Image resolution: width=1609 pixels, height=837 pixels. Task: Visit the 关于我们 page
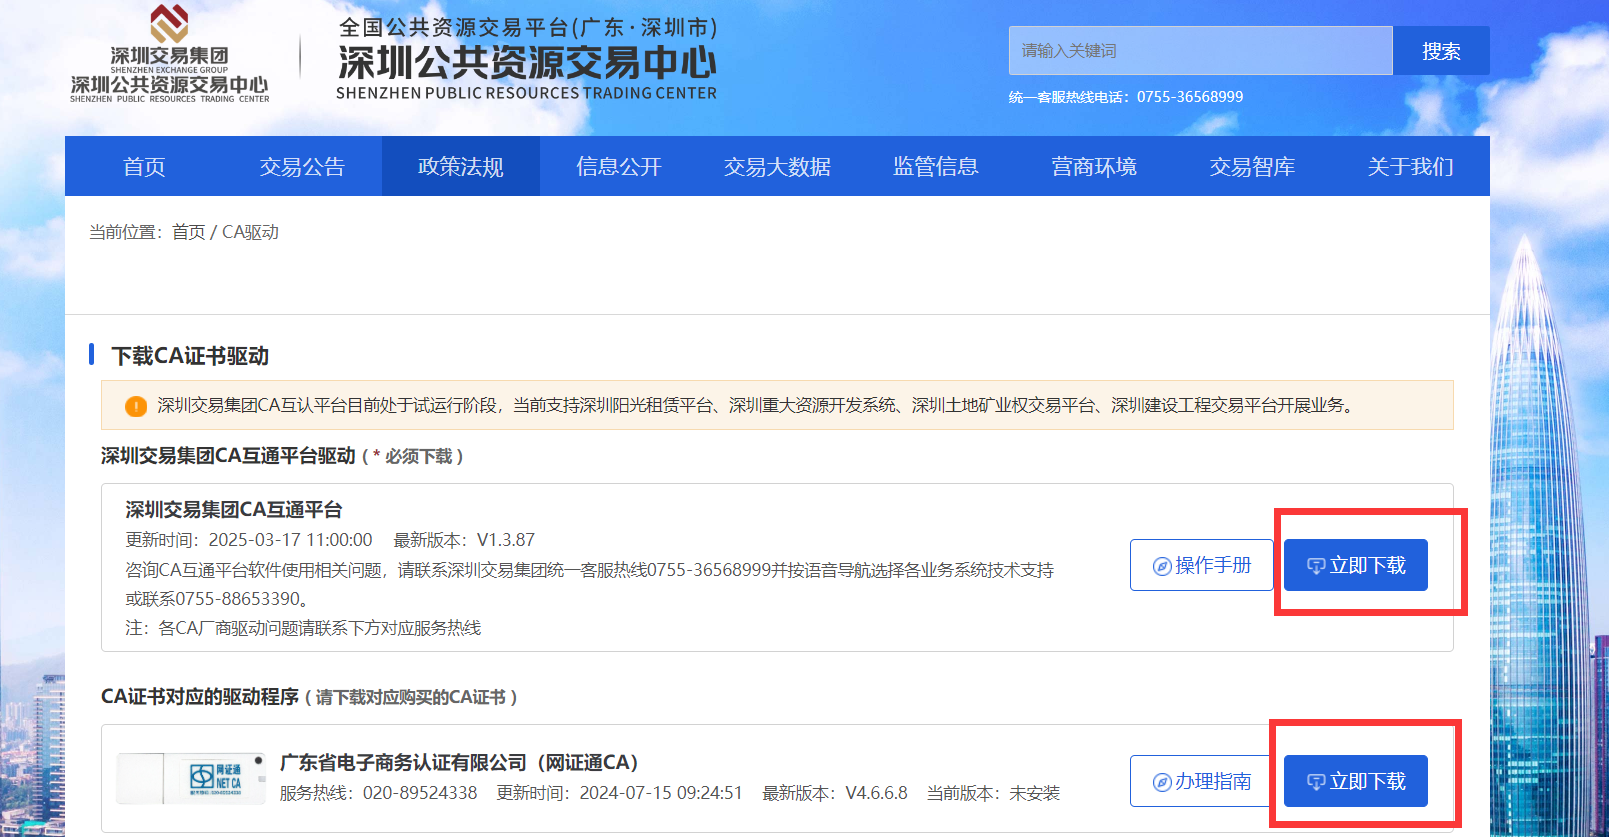(1410, 167)
